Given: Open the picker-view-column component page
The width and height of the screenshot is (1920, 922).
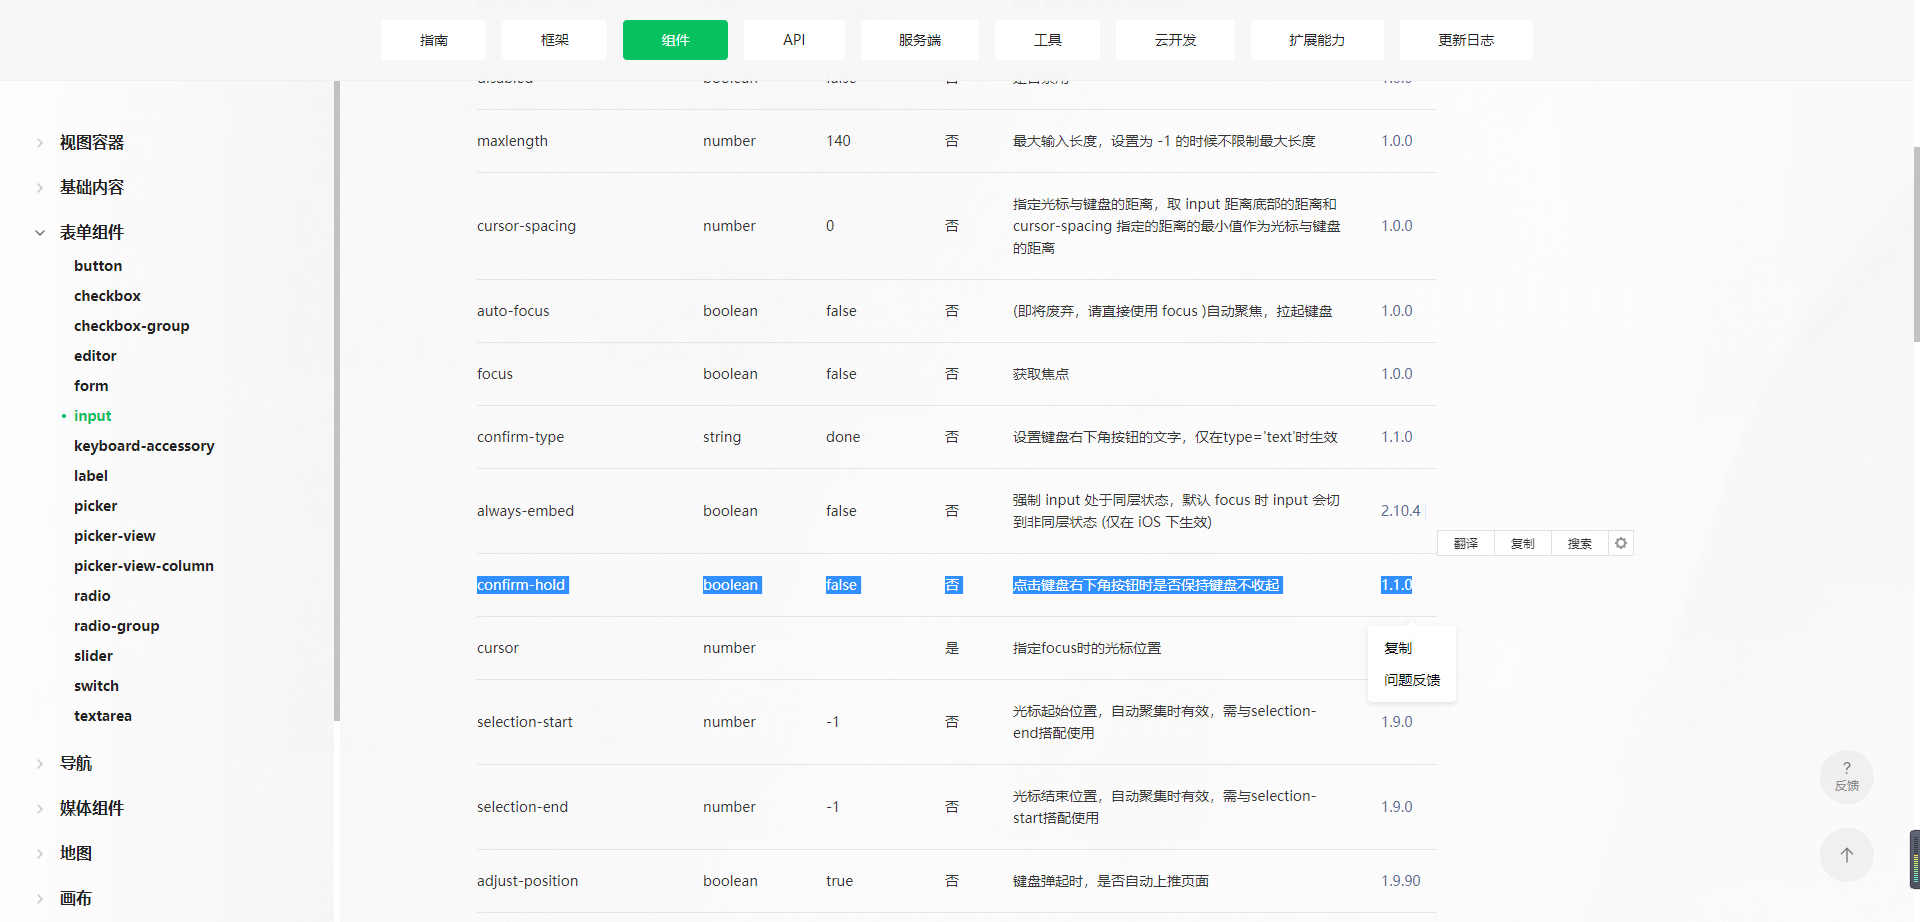Looking at the screenshot, I should [144, 566].
